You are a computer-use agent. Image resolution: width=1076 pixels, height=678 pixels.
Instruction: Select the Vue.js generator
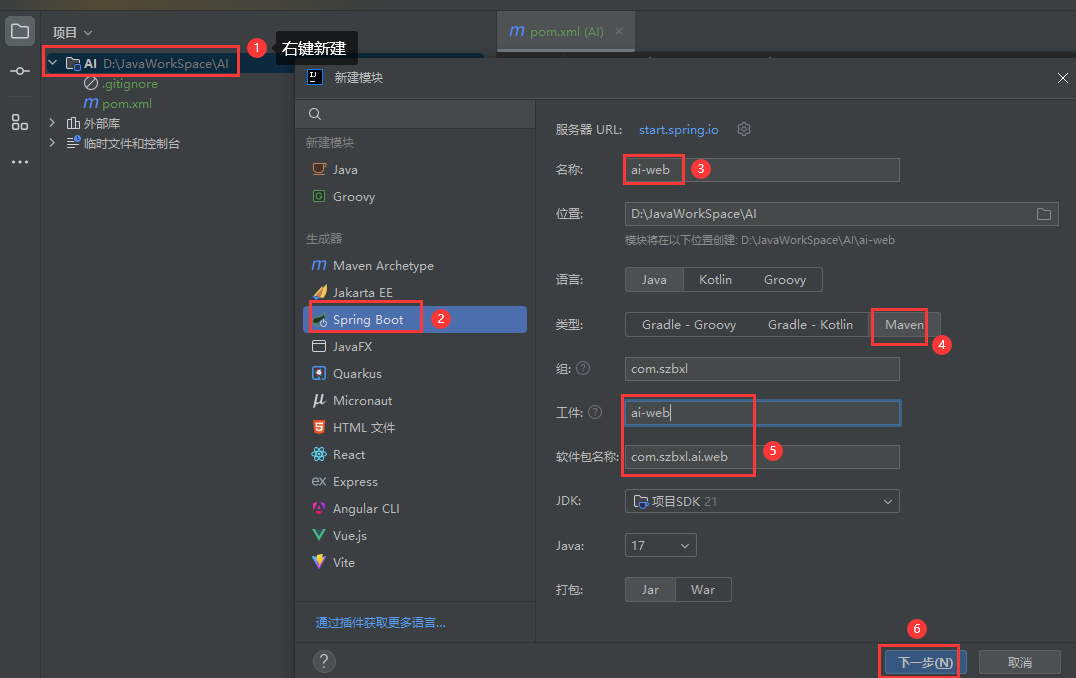tap(414, 536)
